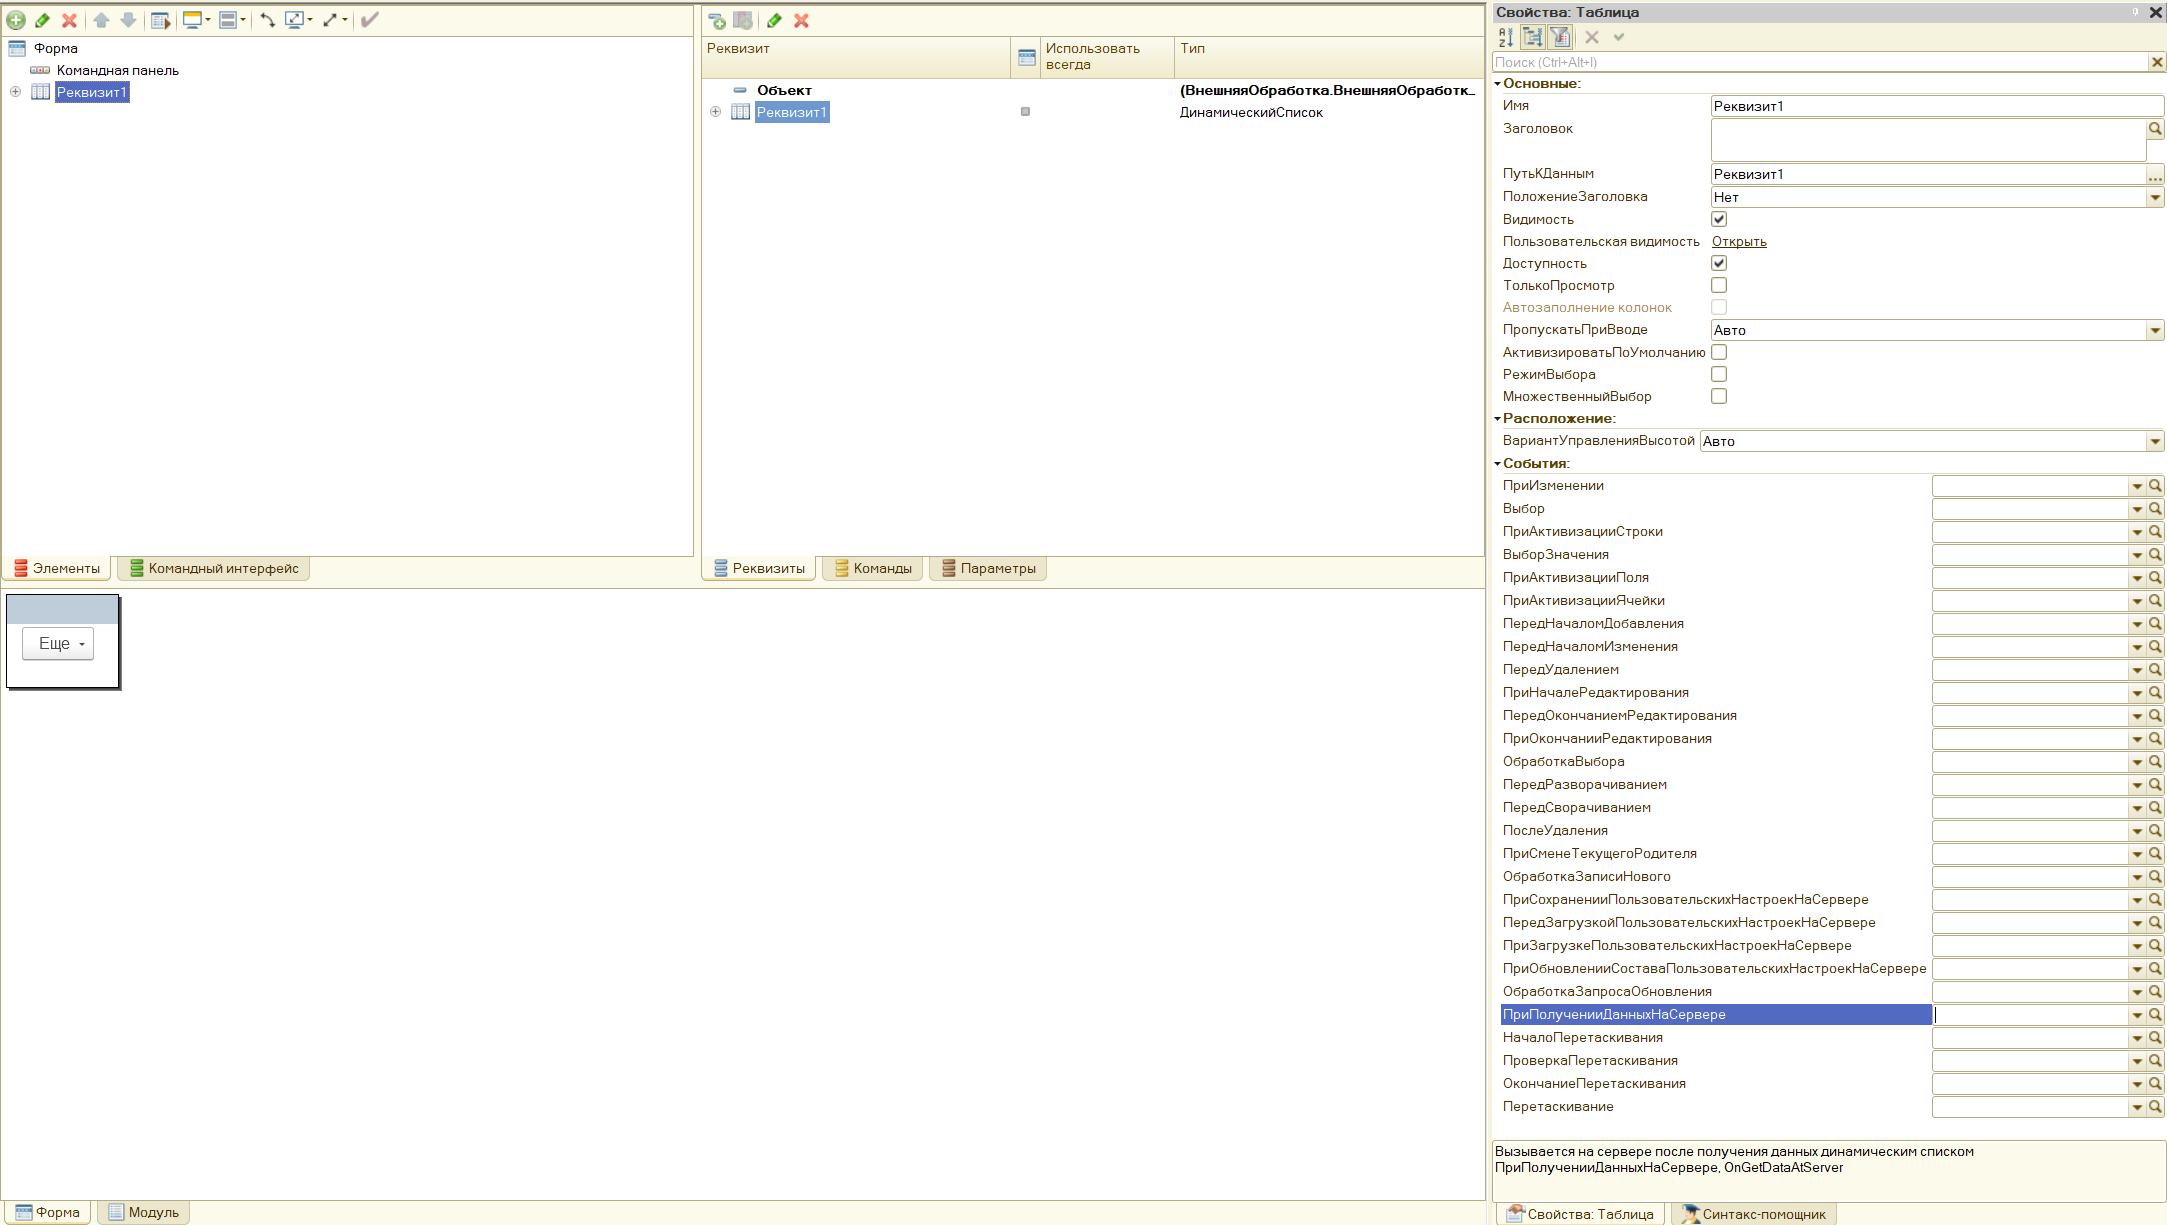Pin the properties panel

(x=2135, y=12)
